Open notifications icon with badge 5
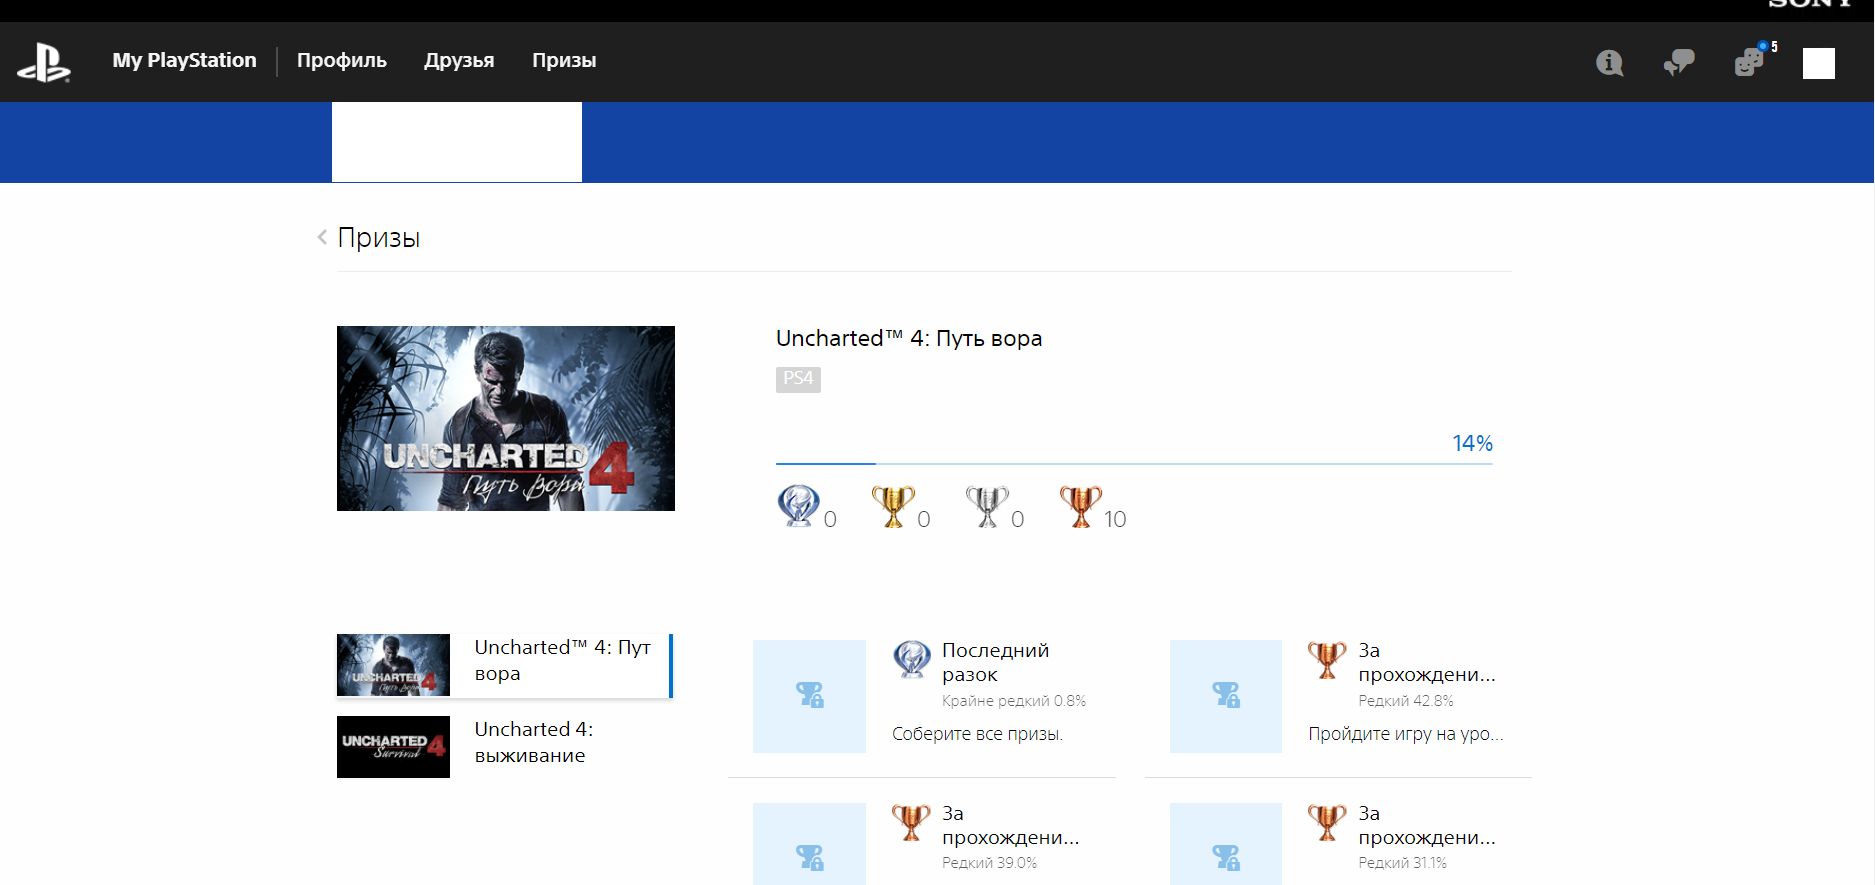 pos(1751,61)
